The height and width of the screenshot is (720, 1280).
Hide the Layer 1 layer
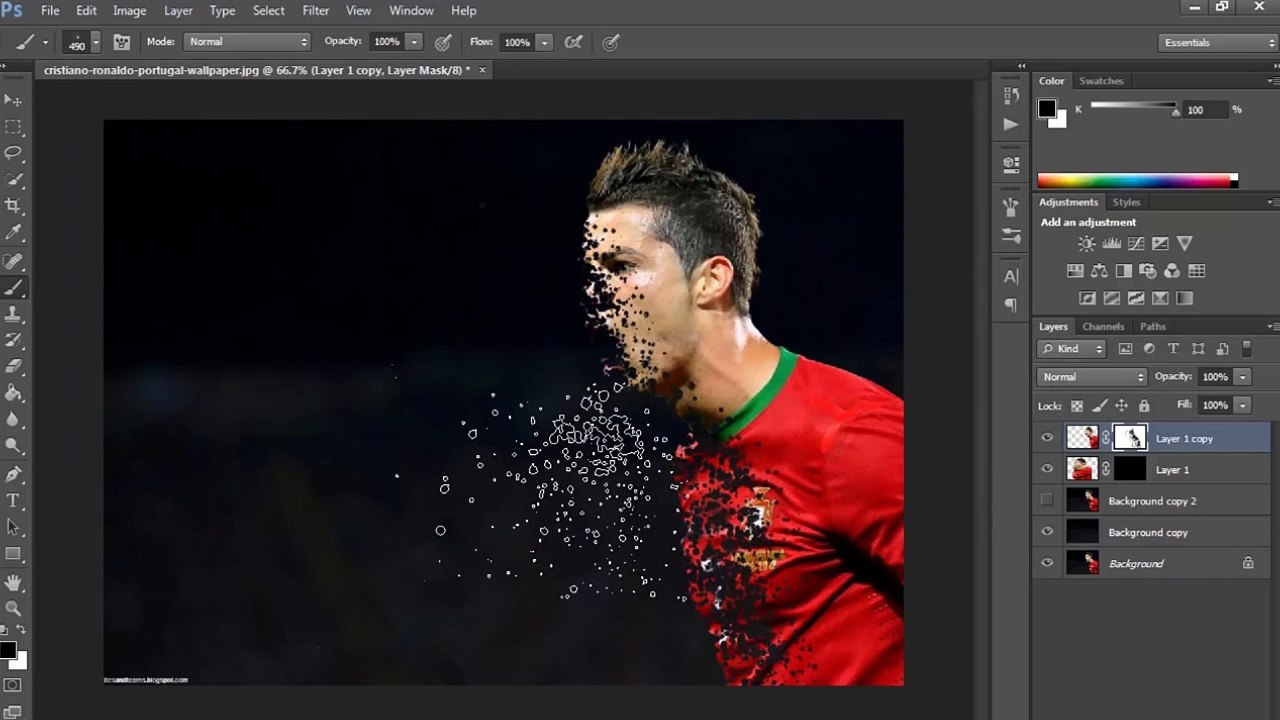click(1047, 469)
